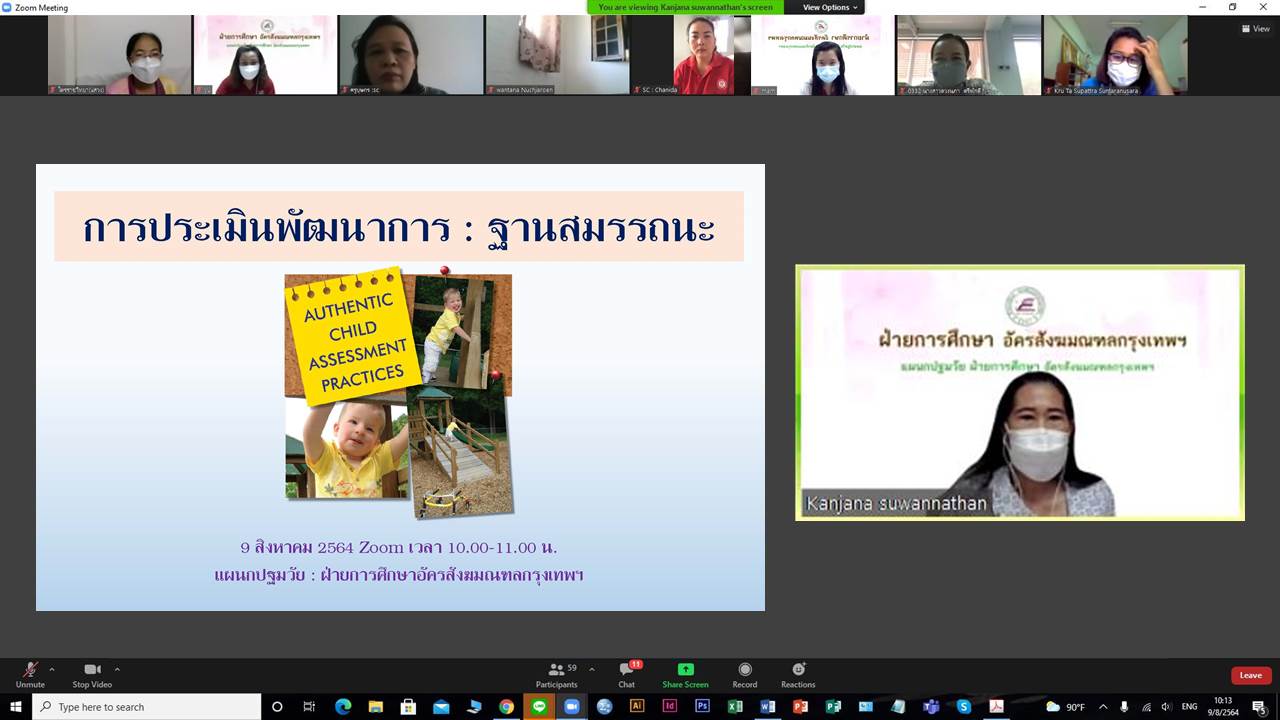Switch to LINE app on taskbar
1280x720 pixels.
click(x=539, y=707)
